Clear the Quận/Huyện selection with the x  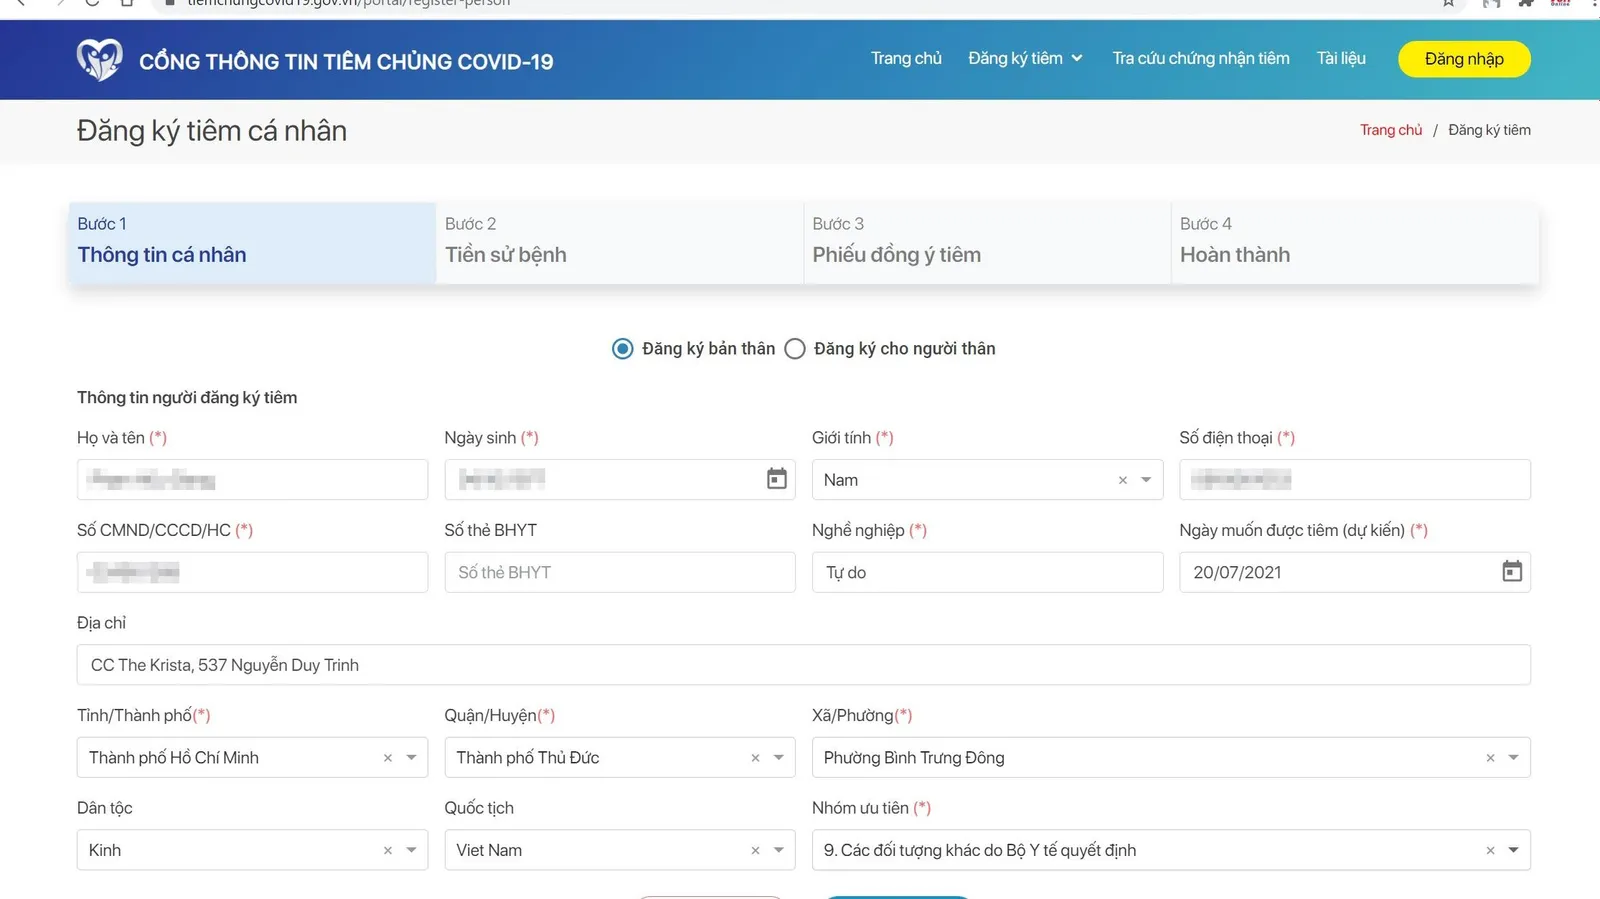click(755, 758)
